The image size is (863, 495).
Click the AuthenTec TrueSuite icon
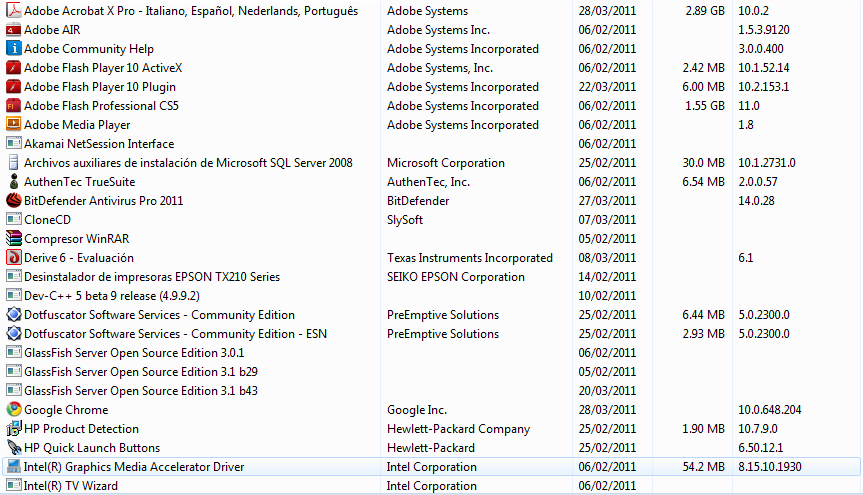pos(14,182)
